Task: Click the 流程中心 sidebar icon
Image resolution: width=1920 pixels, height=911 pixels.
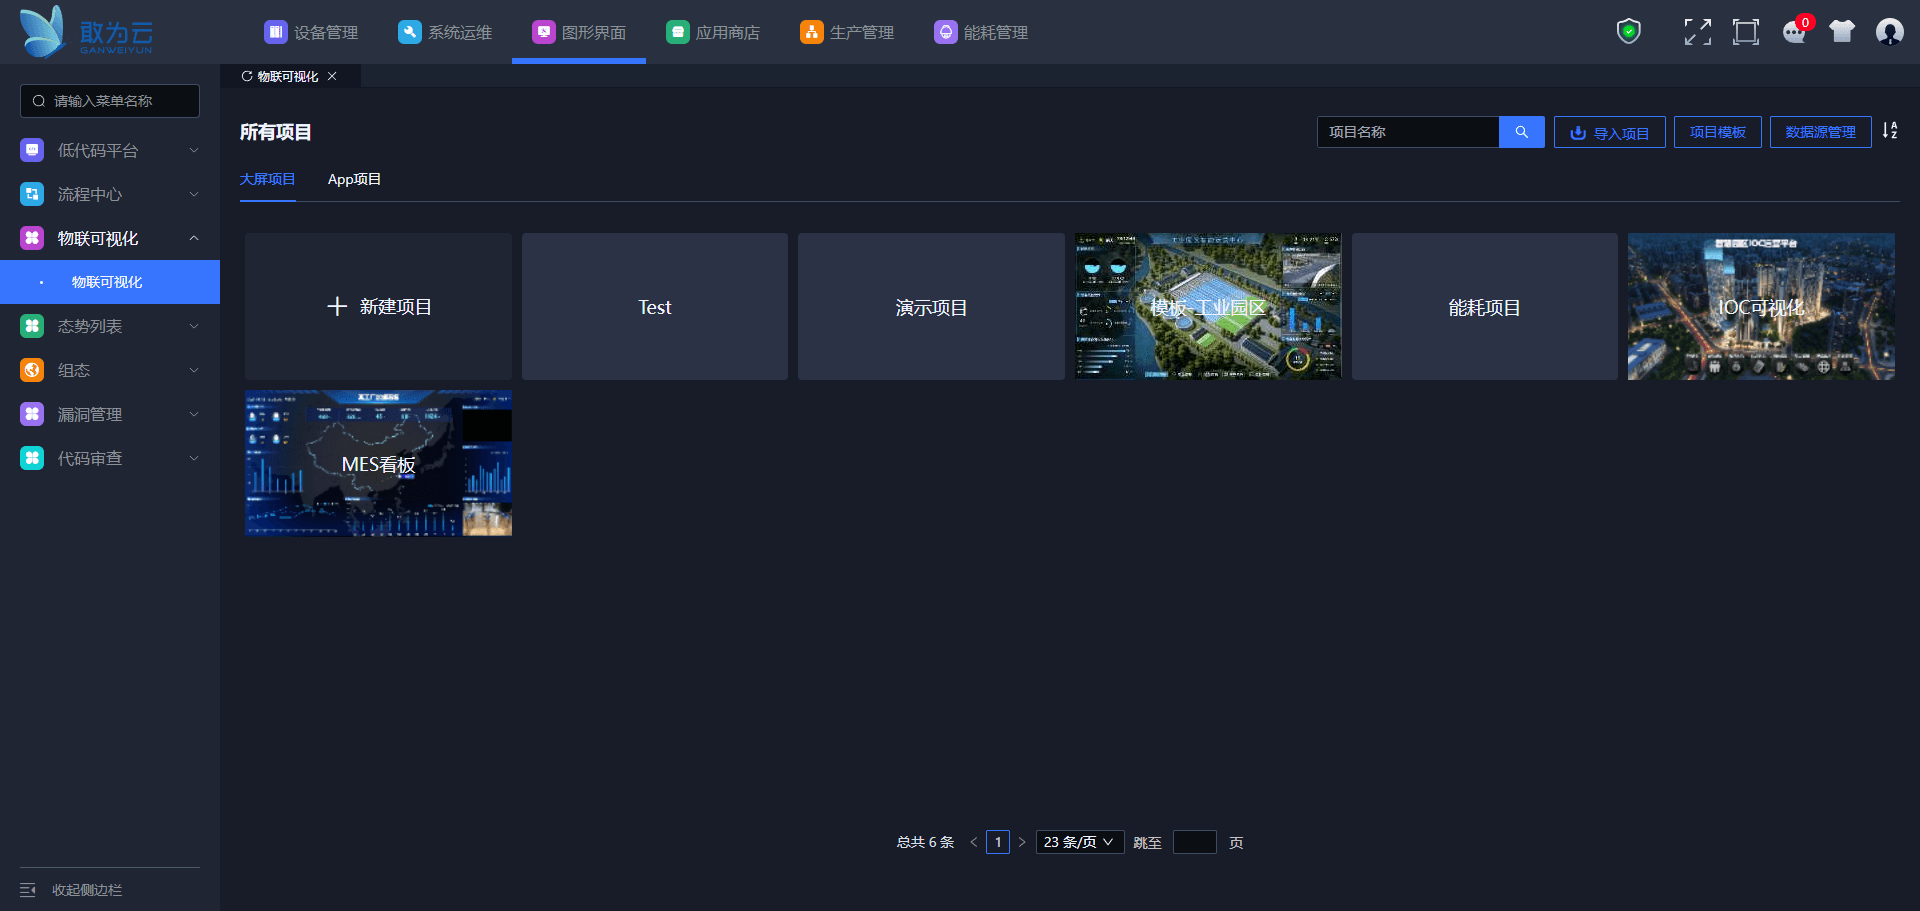Action: (x=32, y=194)
